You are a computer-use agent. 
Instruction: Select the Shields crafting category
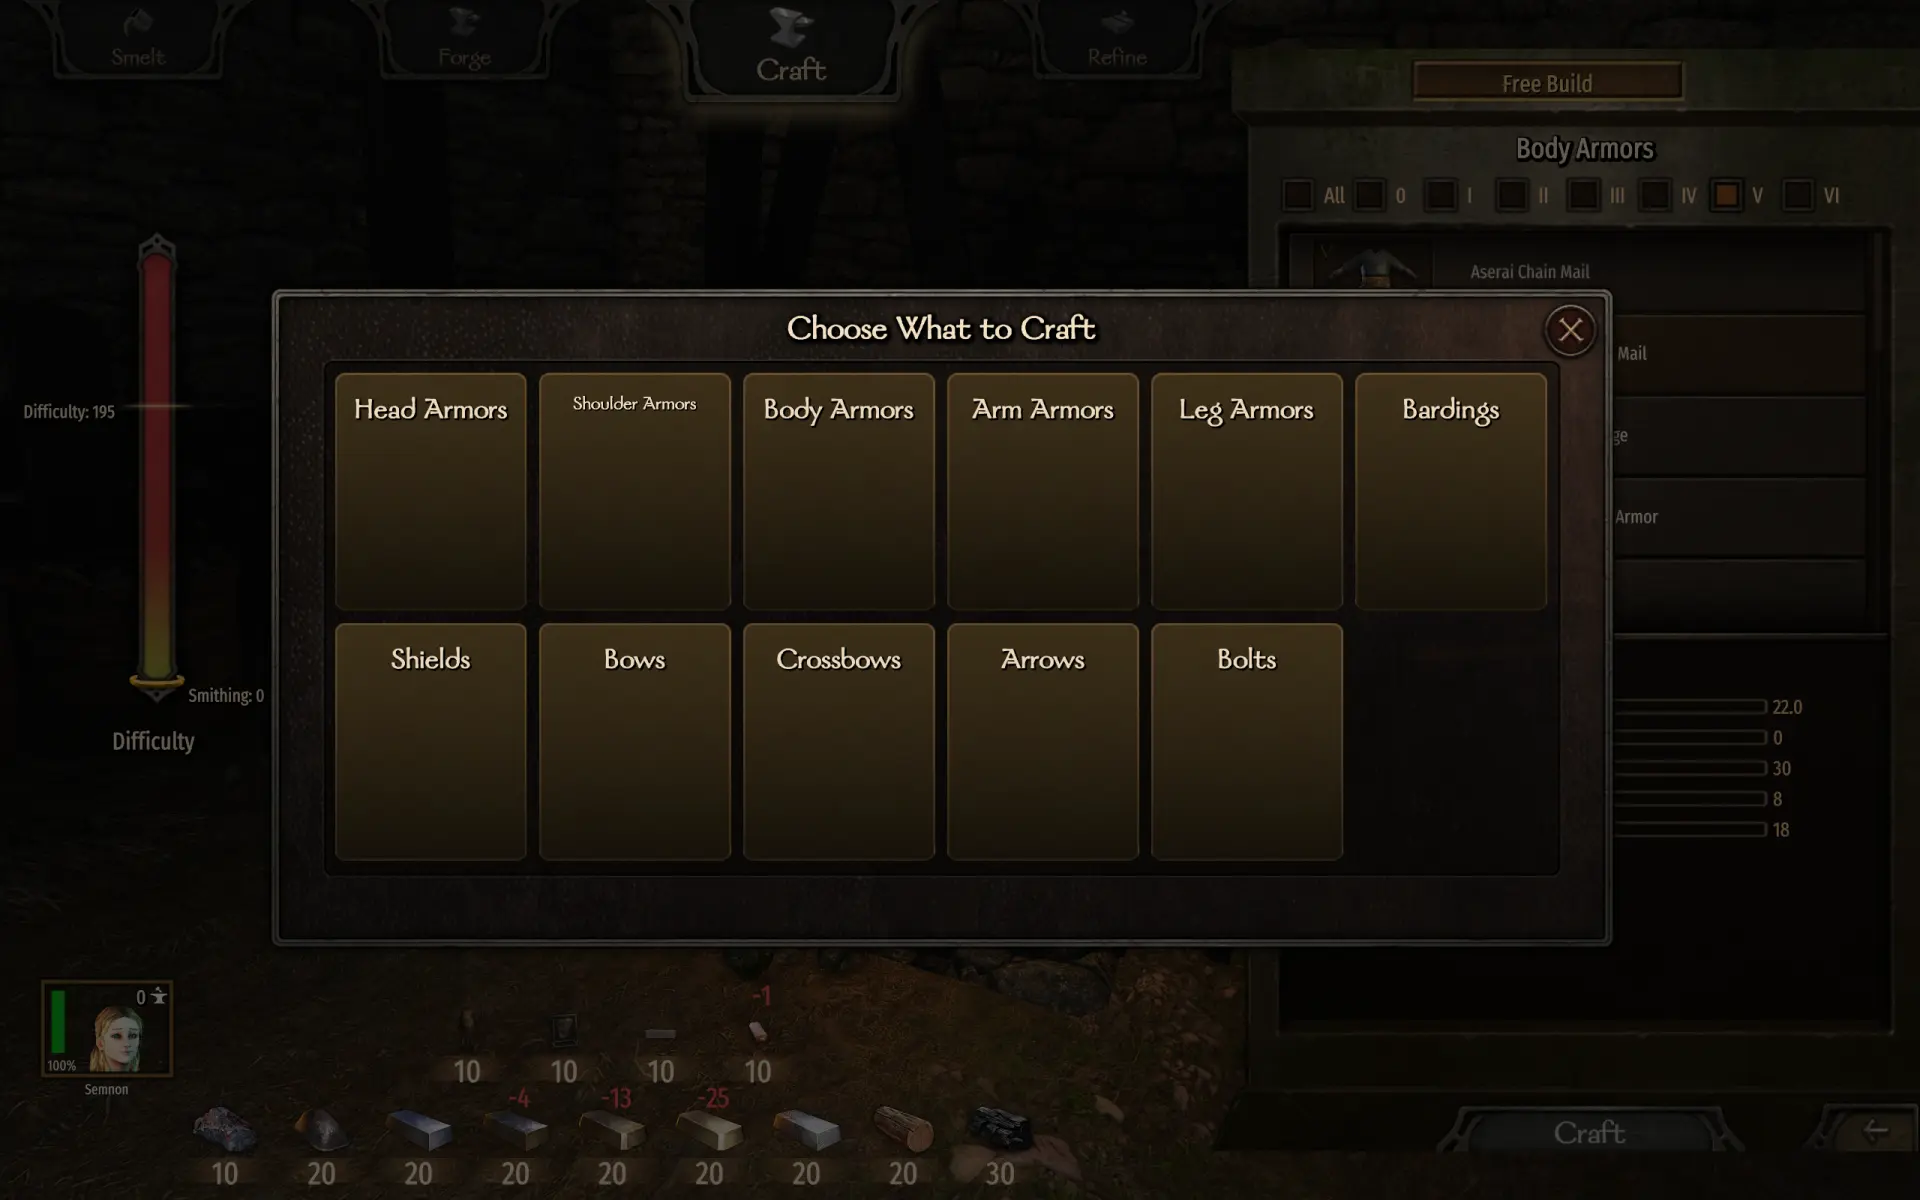430,741
